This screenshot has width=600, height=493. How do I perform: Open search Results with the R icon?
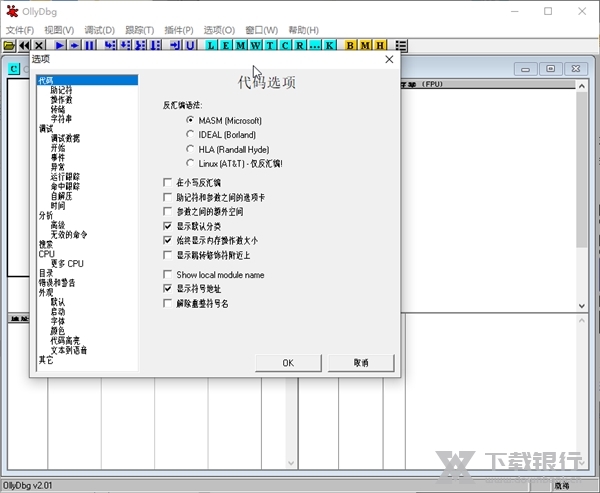pyautogui.click(x=300, y=46)
